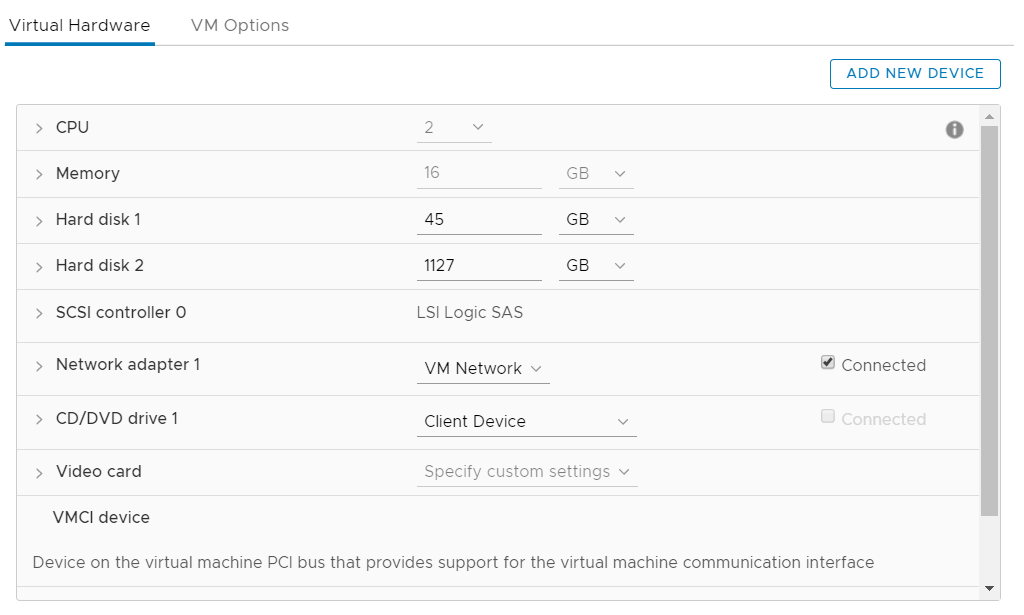Switch to the VM Options tab
The height and width of the screenshot is (615, 1024).
pos(240,25)
